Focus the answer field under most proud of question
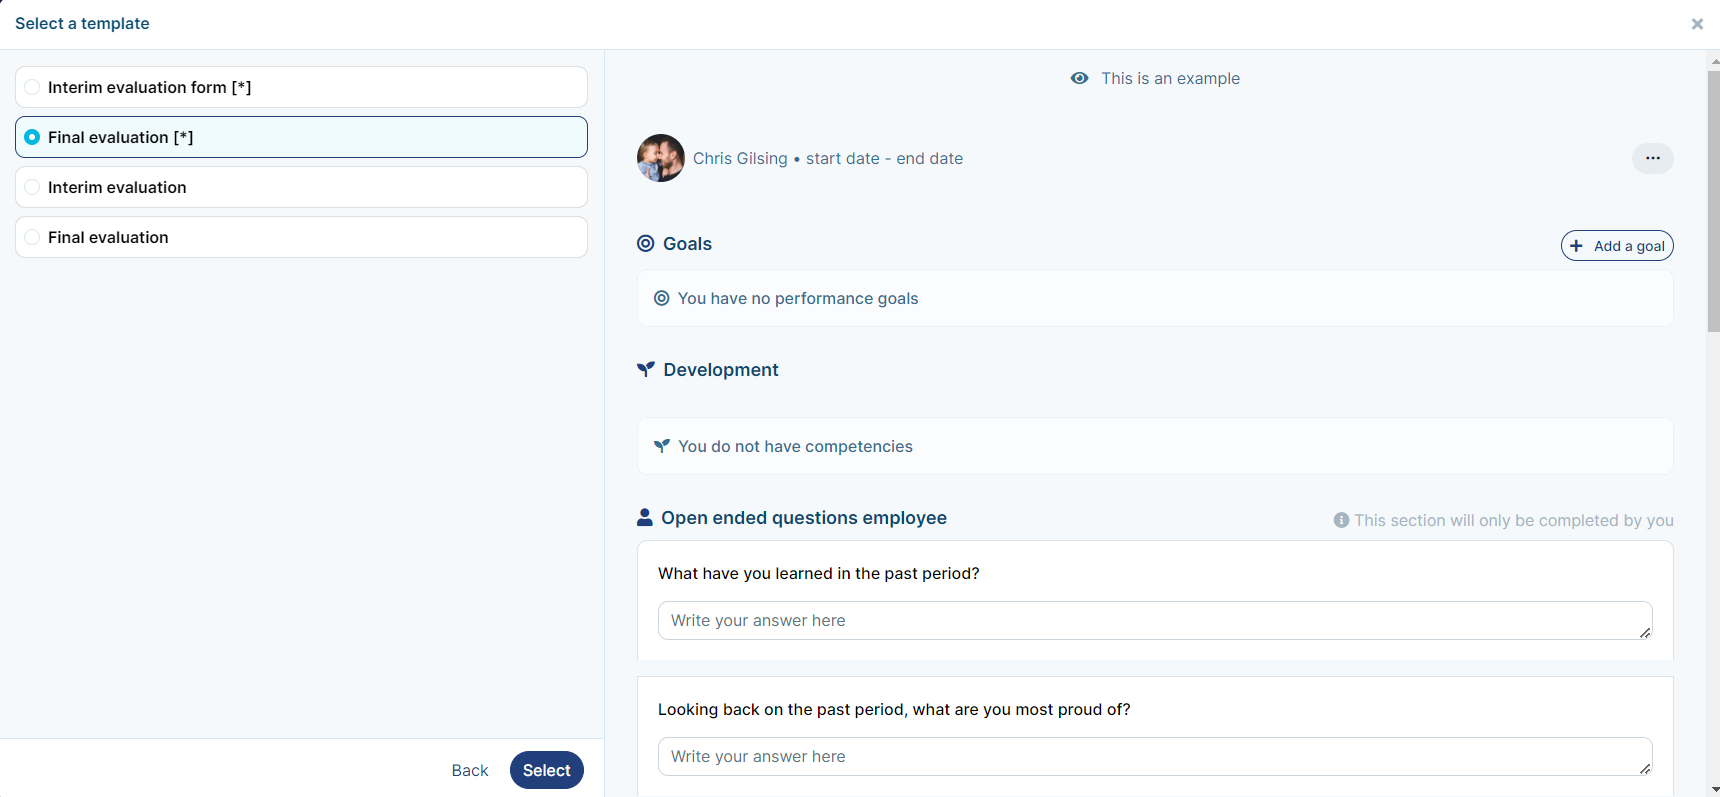The width and height of the screenshot is (1720, 797). [x=1155, y=756]
